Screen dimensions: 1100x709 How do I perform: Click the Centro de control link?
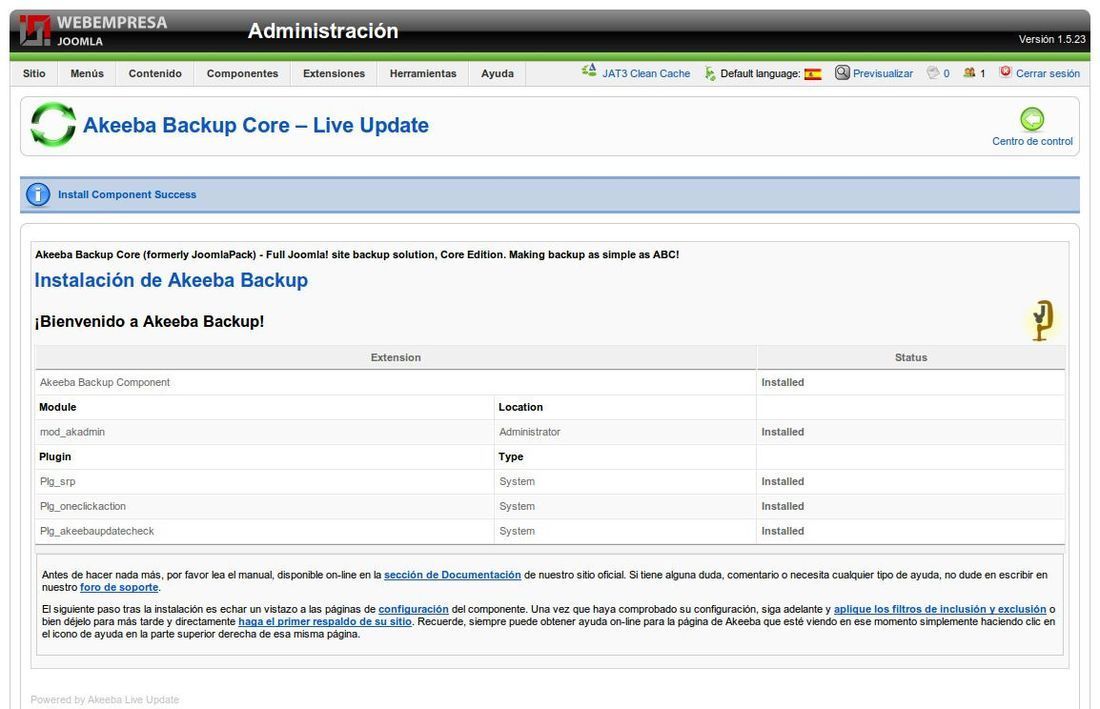point(1032,141)
